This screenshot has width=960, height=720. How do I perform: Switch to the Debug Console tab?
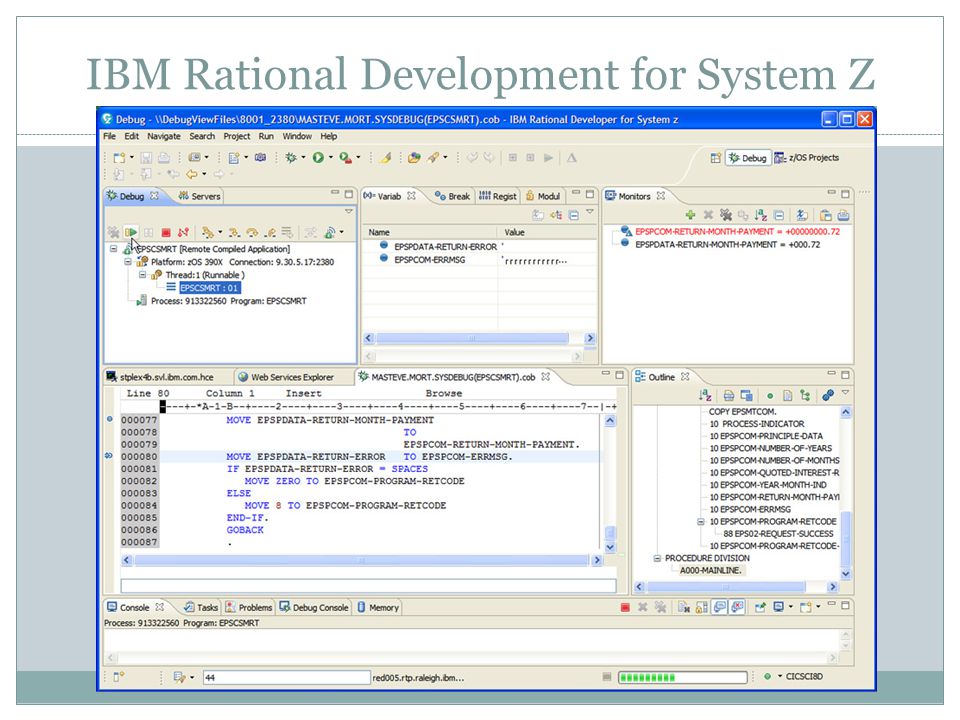[x=314, y=607]
